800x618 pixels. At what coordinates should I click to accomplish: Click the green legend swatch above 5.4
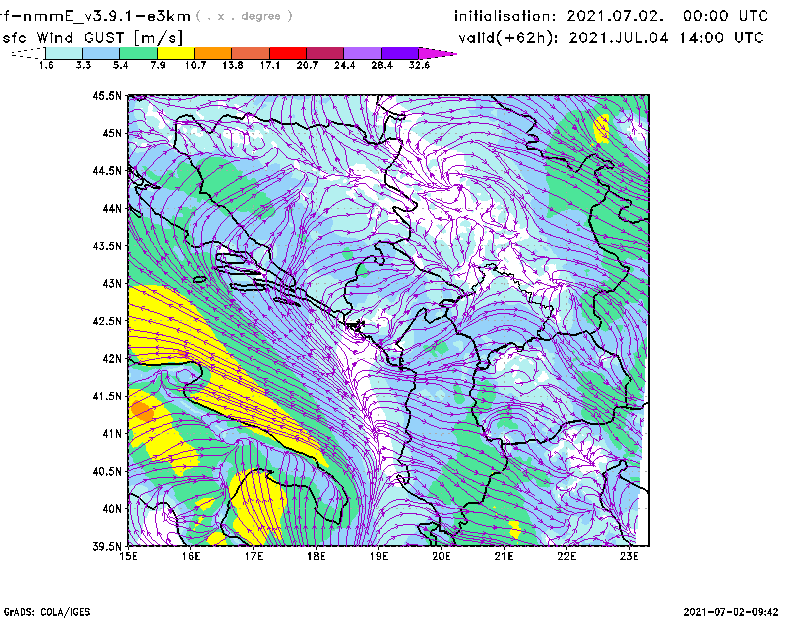click(x=139, y=53)
